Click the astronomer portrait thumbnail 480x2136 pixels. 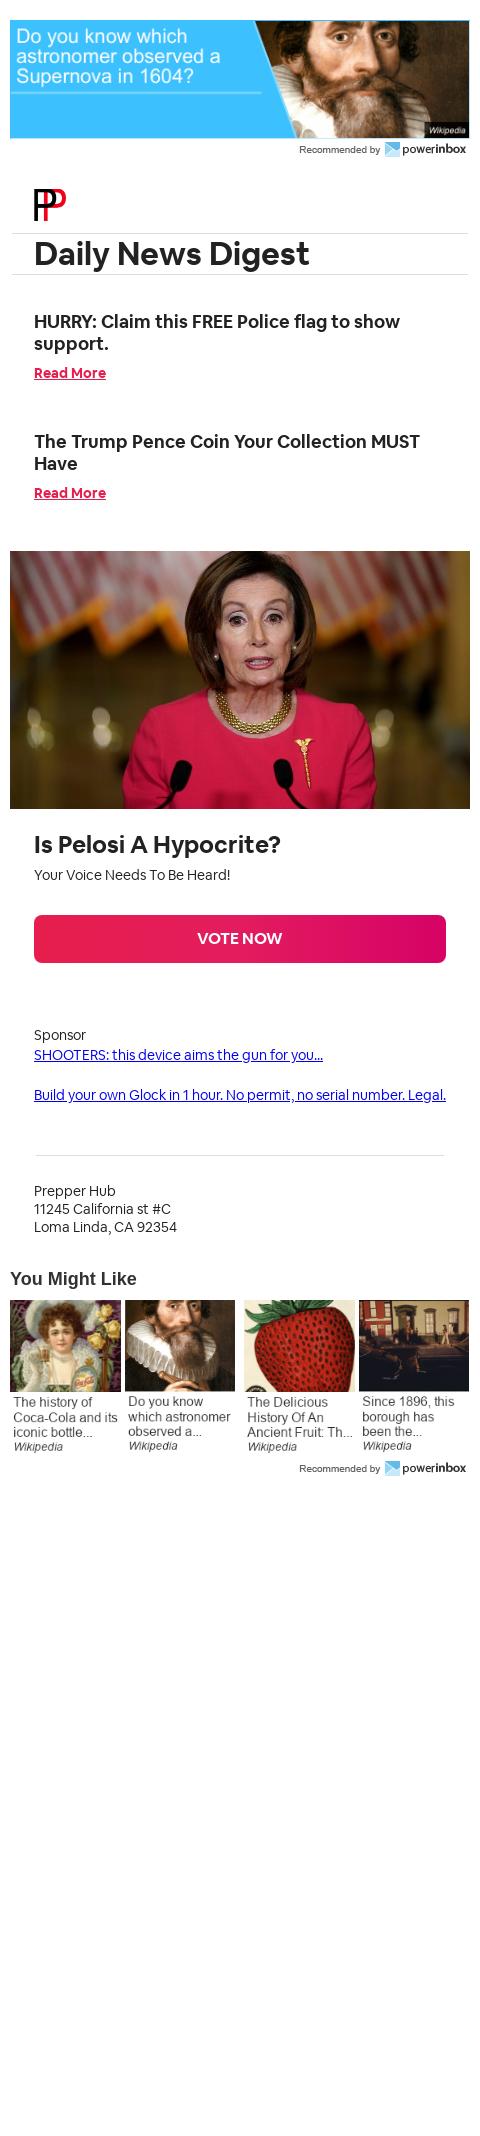(180, 1346)
